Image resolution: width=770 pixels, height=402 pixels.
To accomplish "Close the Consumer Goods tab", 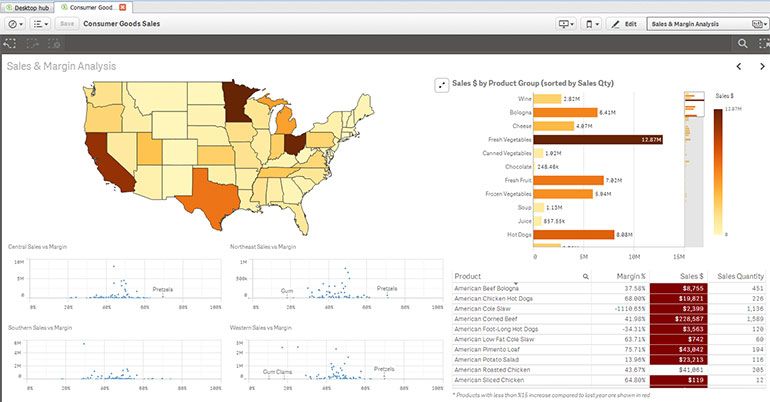I will (x=122, y=6).
